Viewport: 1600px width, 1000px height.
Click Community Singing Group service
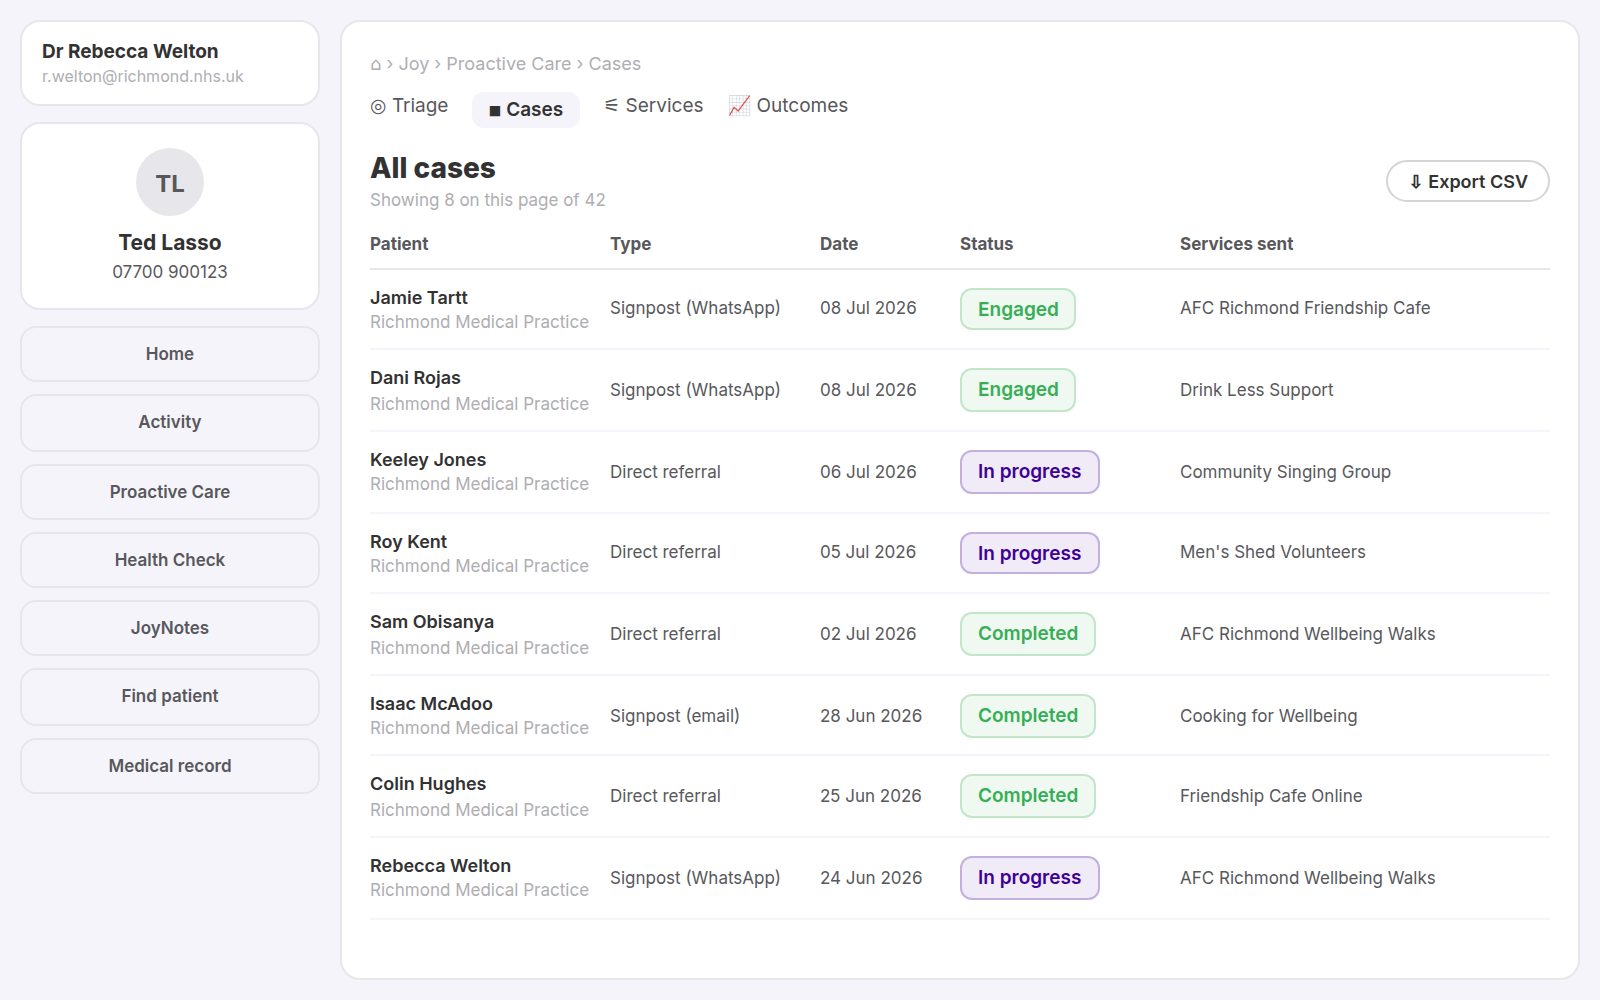(1285, 472)
